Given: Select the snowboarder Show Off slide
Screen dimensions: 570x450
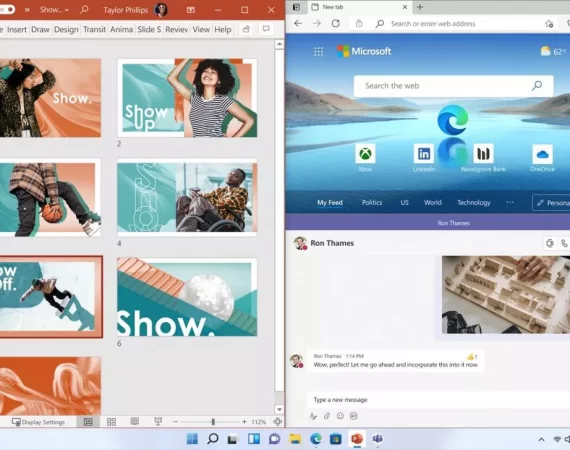Looking at the screenshot, I should point(51,297).
